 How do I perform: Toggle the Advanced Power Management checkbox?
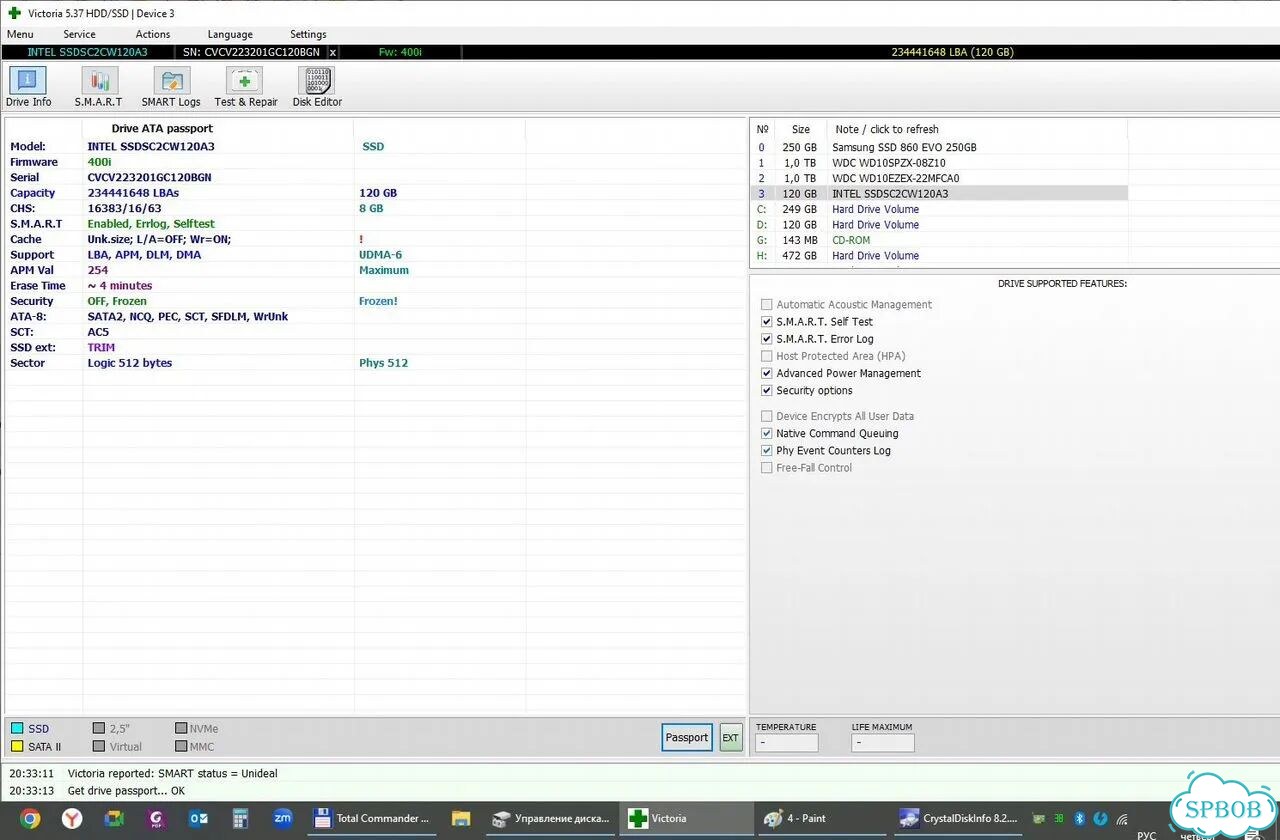coord(767,373)
